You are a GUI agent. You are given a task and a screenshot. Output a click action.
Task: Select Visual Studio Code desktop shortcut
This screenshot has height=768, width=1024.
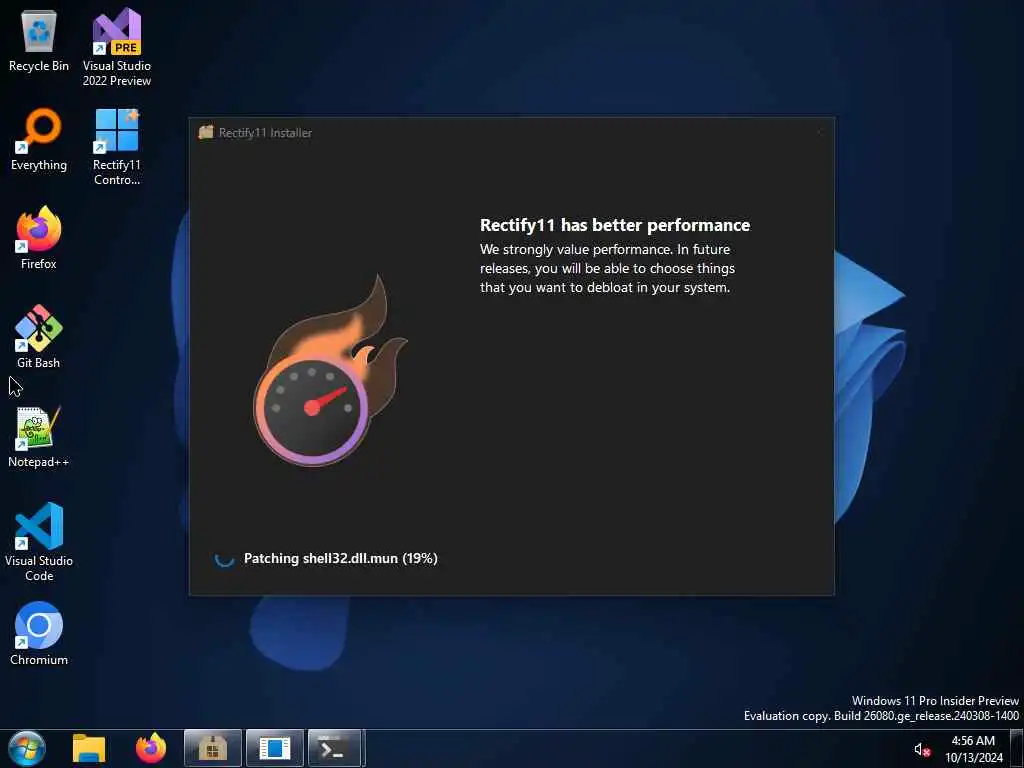click(39, 541)
